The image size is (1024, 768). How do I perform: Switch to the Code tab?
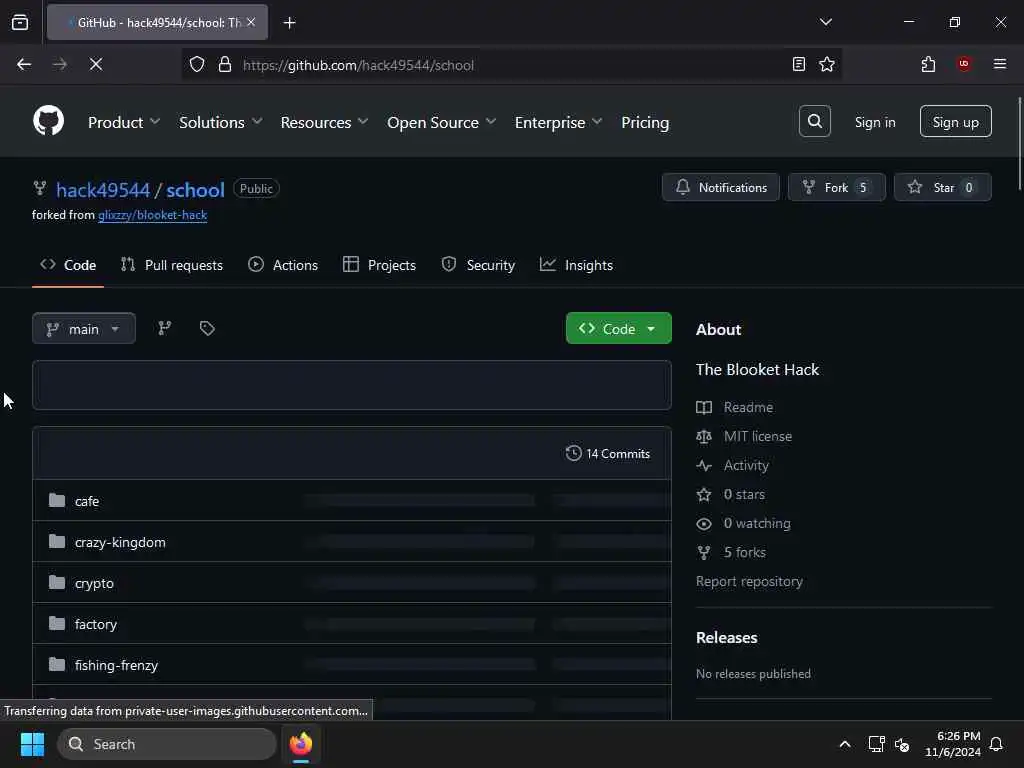pos(68,265)
